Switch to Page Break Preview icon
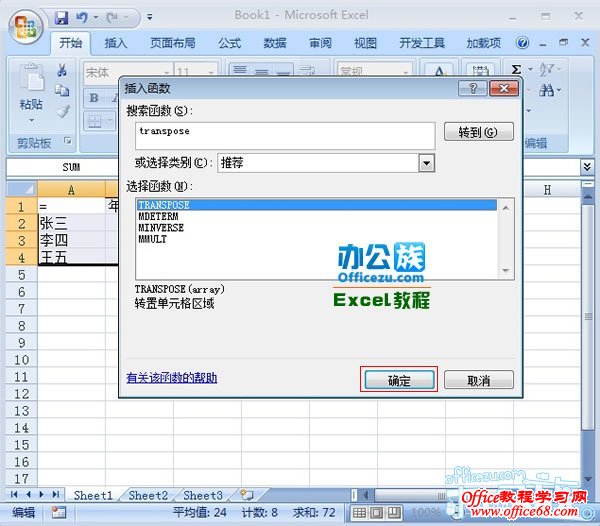Viewport: 600px width, 526px height. coord(394,513)
